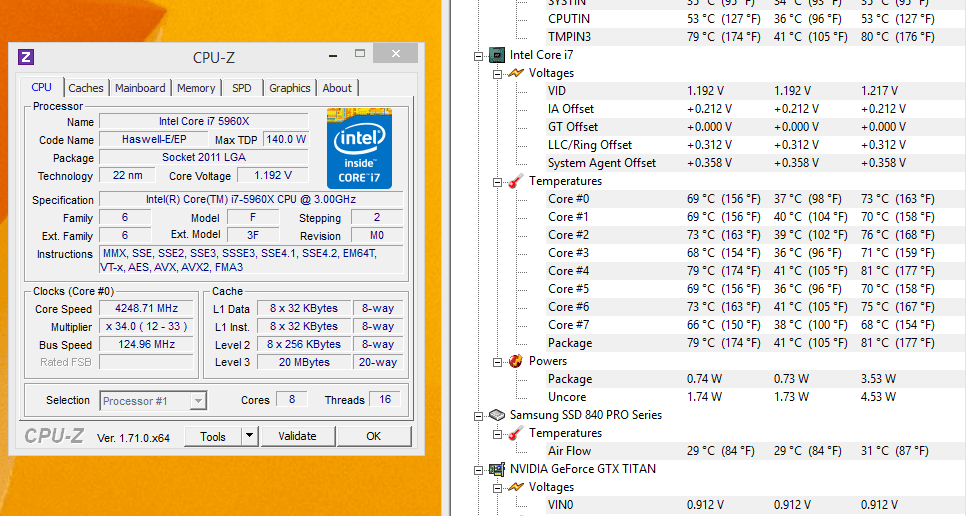Collapse Voltages node under Intel Core i7
Image resolution: width=966 pixels, height=516 pixels.
[497, 74]
